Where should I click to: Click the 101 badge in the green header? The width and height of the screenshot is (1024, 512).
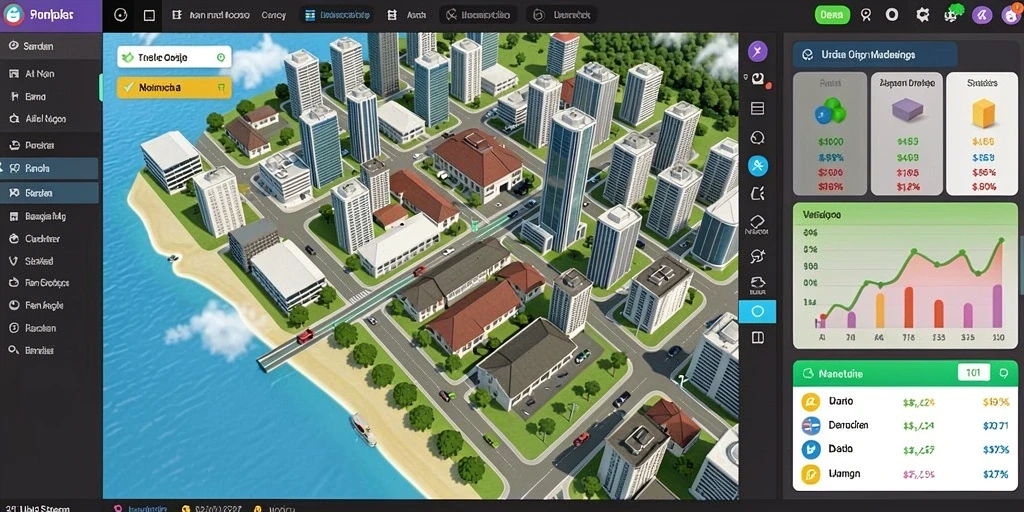(973, 374)
